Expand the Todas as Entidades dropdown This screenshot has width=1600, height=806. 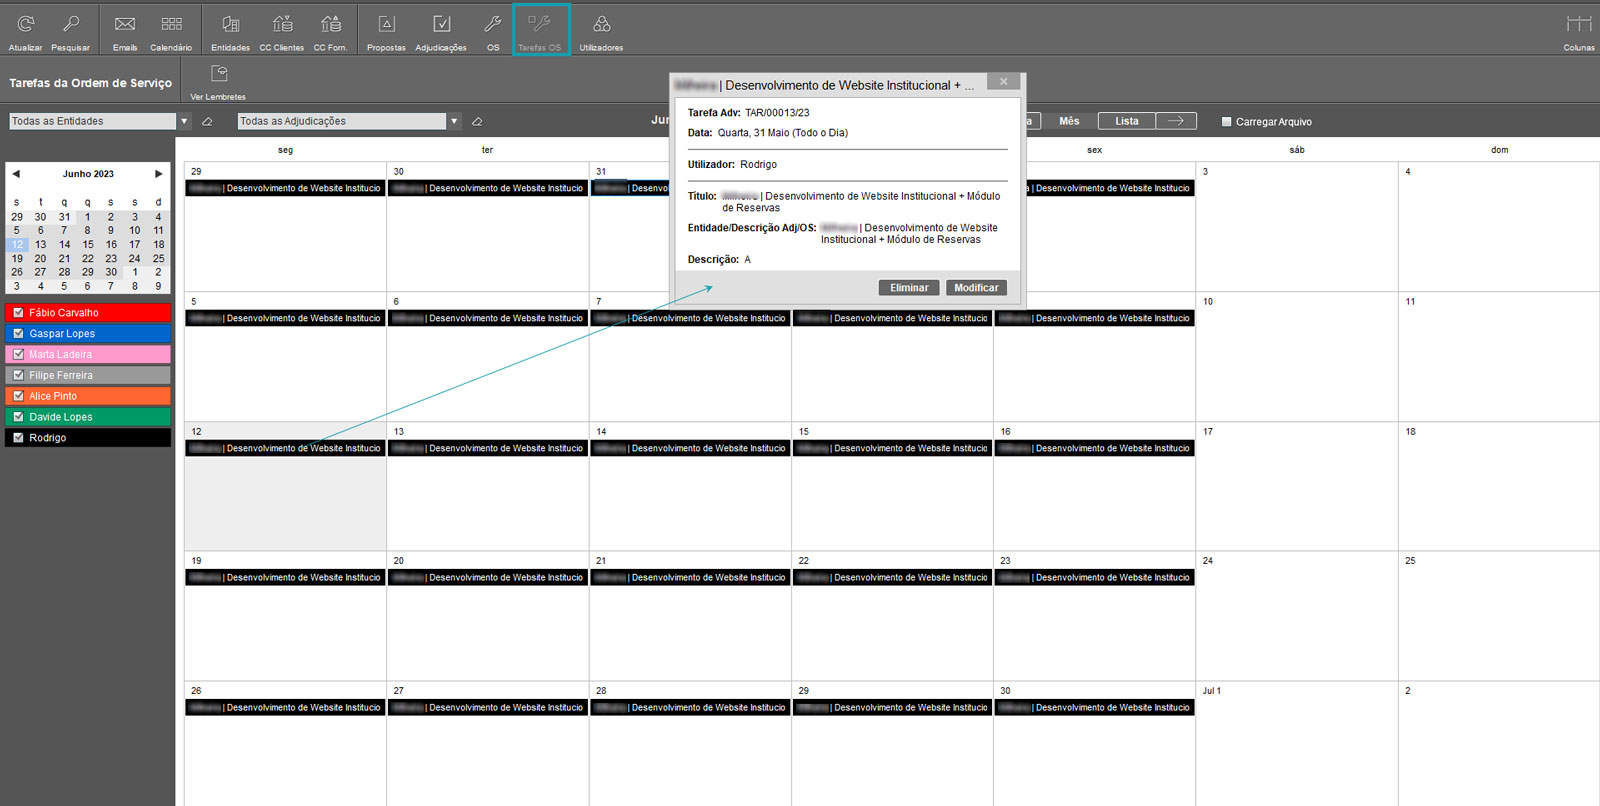[184, 121]
